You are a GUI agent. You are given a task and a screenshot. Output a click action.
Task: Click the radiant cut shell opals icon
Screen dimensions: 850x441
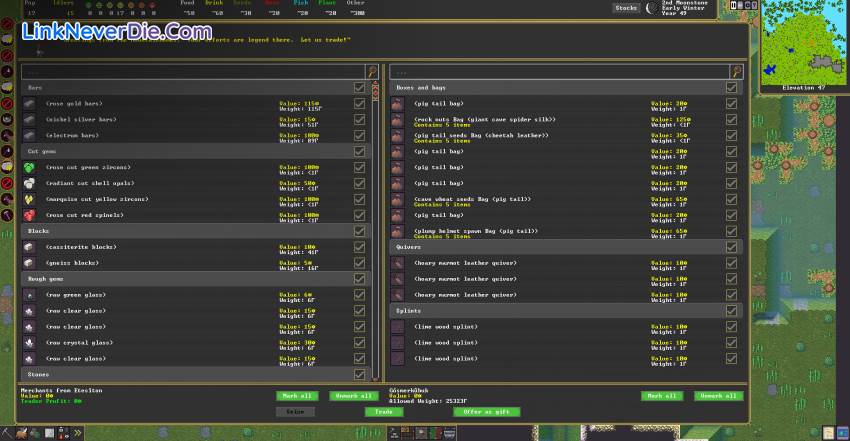pyautogui.click(x=30, y=183)
